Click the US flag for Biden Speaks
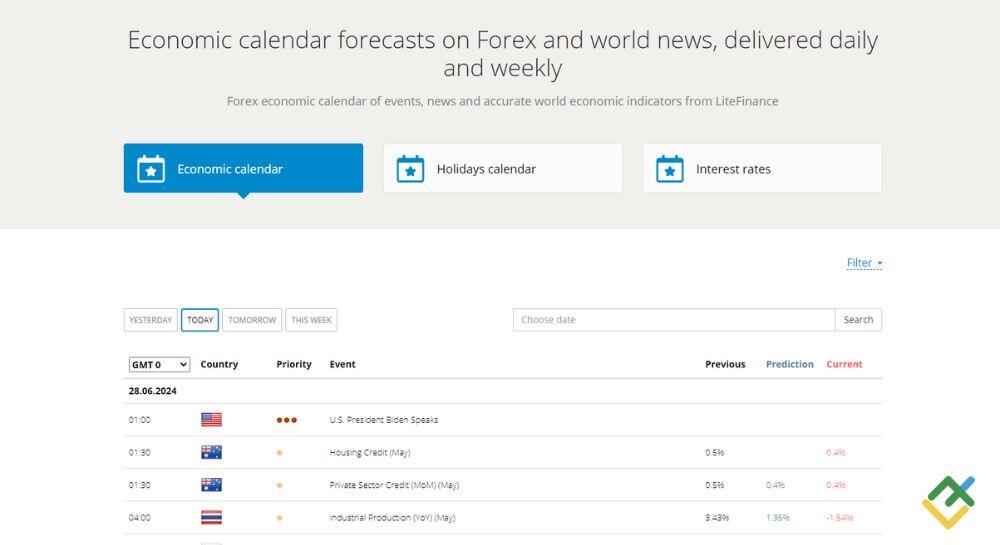 [211, 420]
